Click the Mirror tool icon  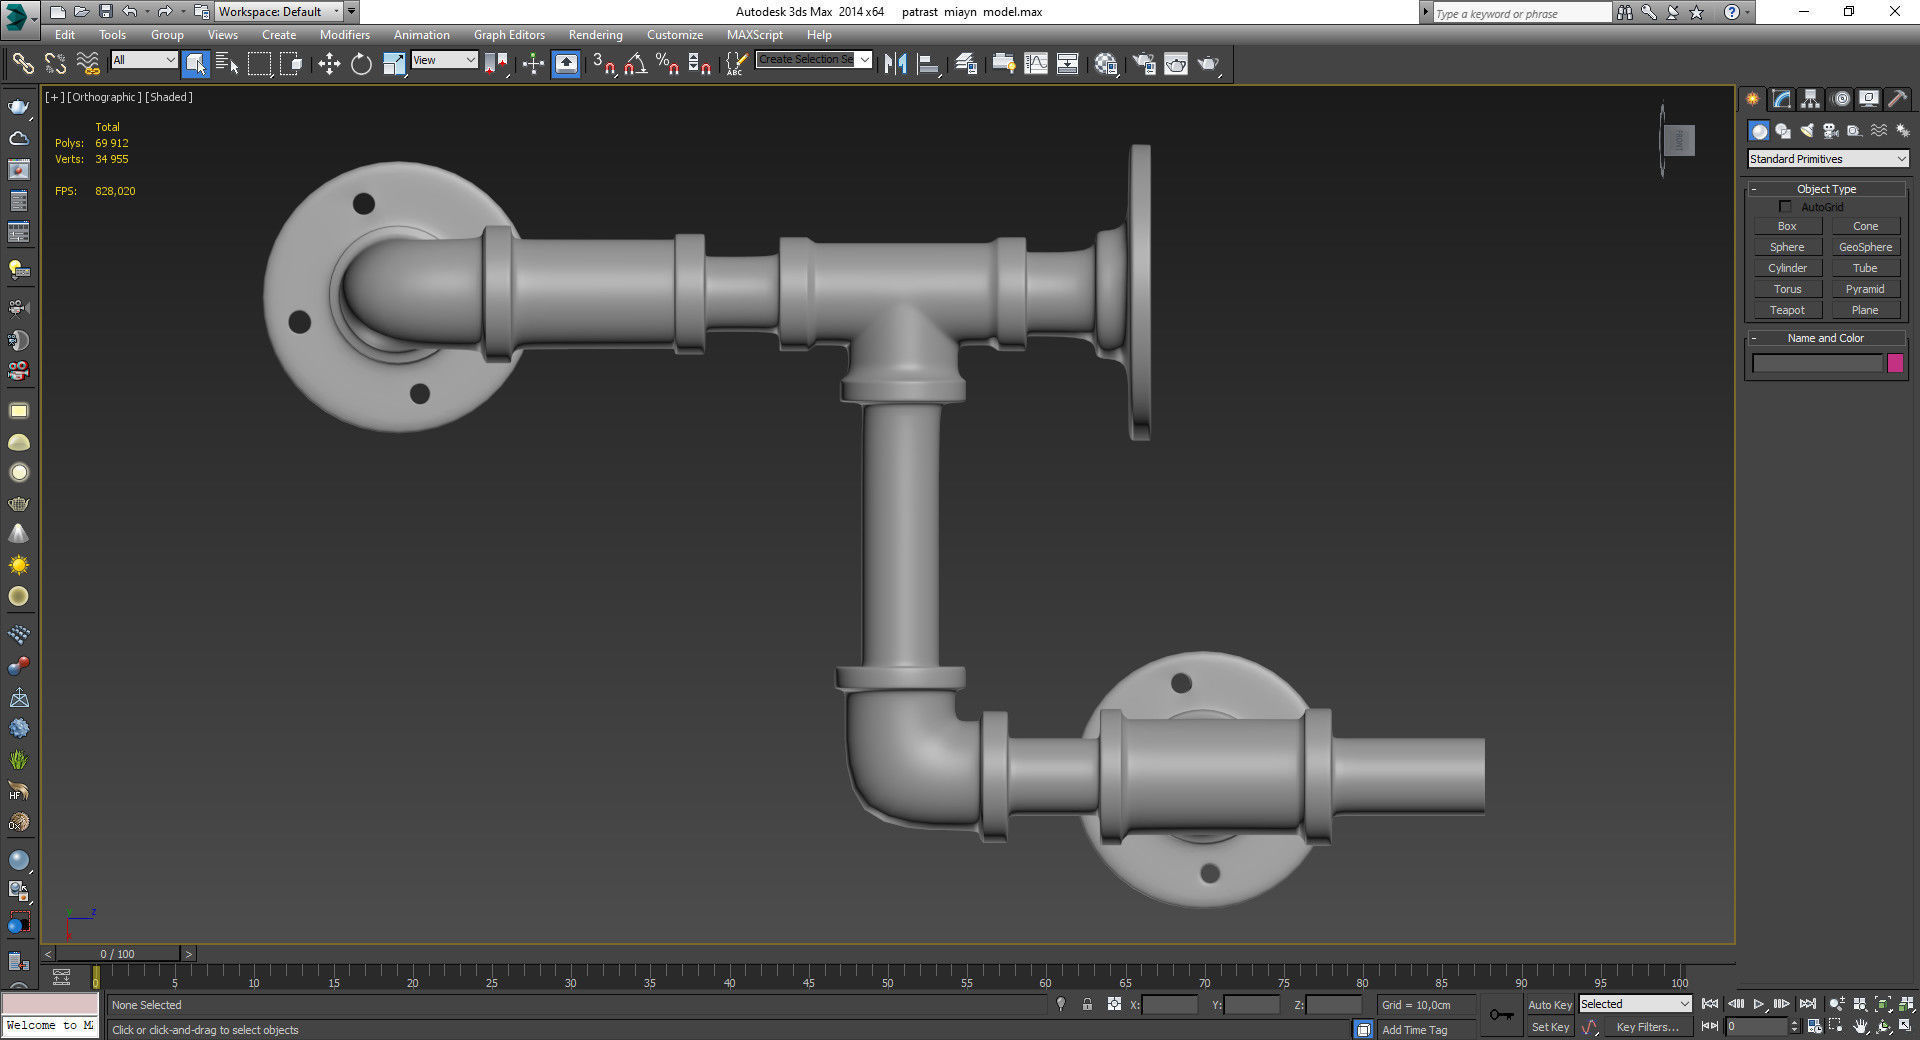click(896, 64)
